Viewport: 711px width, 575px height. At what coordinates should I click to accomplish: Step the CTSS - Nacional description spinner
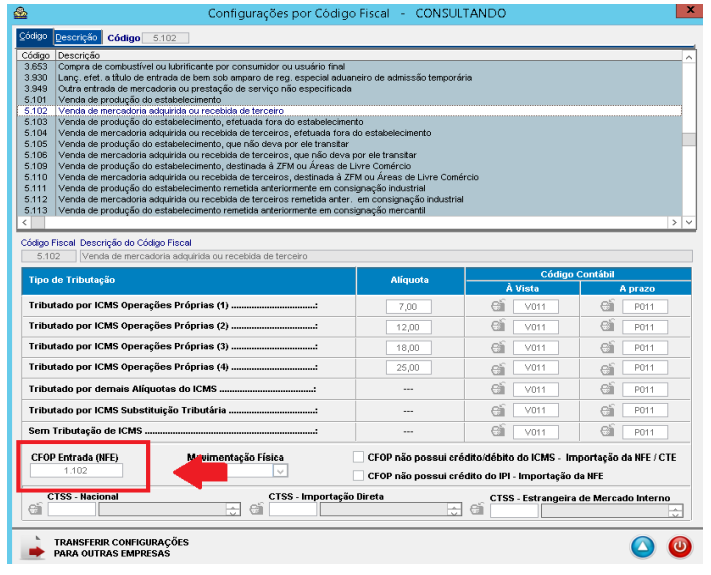click(233, 510)
